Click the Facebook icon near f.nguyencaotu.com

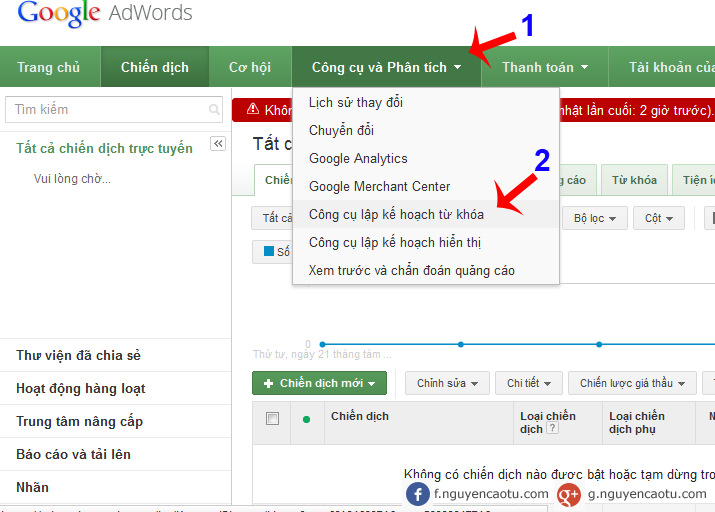pos(417,494)
